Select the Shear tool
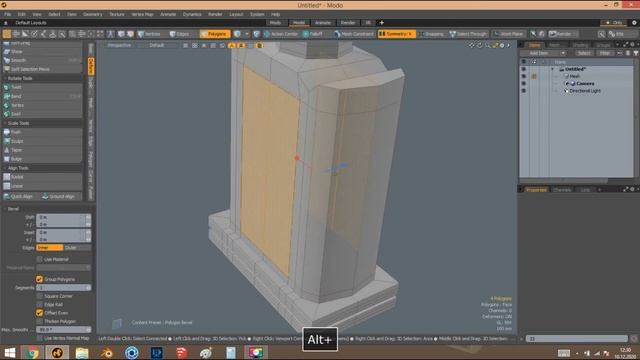The image size is (640, 360). [x=42, y=52]
